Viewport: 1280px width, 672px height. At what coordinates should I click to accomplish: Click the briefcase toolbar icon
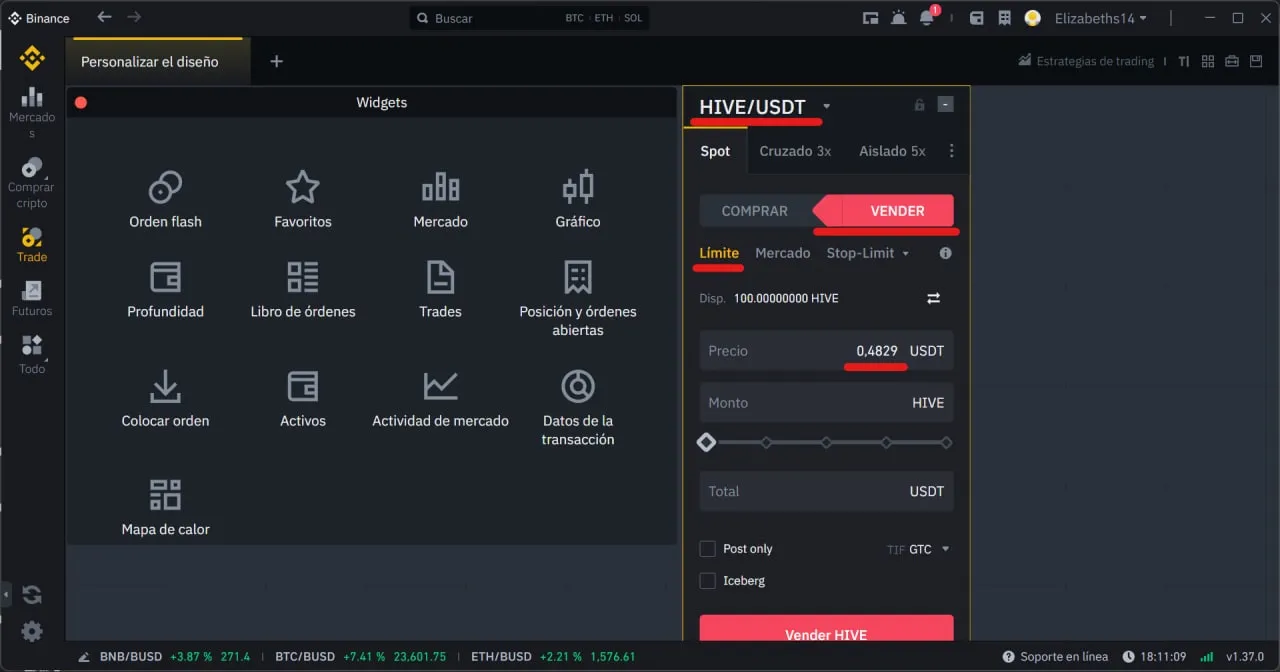click(1232, 61)
